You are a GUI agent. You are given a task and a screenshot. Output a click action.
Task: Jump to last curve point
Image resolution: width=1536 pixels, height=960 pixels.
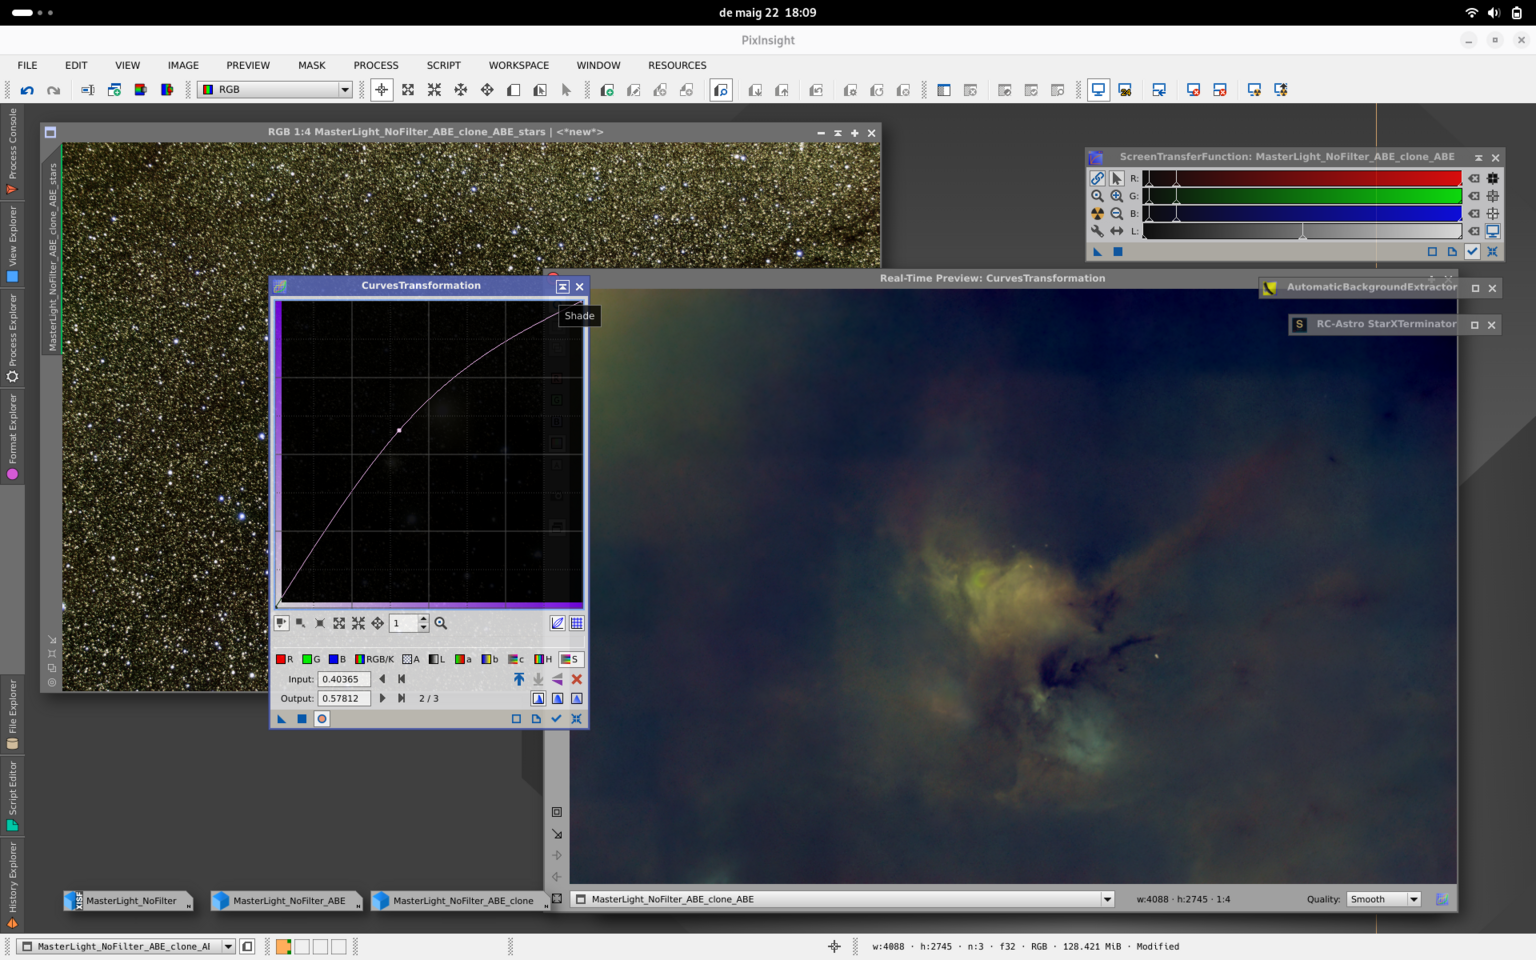[x=401, y=698]
